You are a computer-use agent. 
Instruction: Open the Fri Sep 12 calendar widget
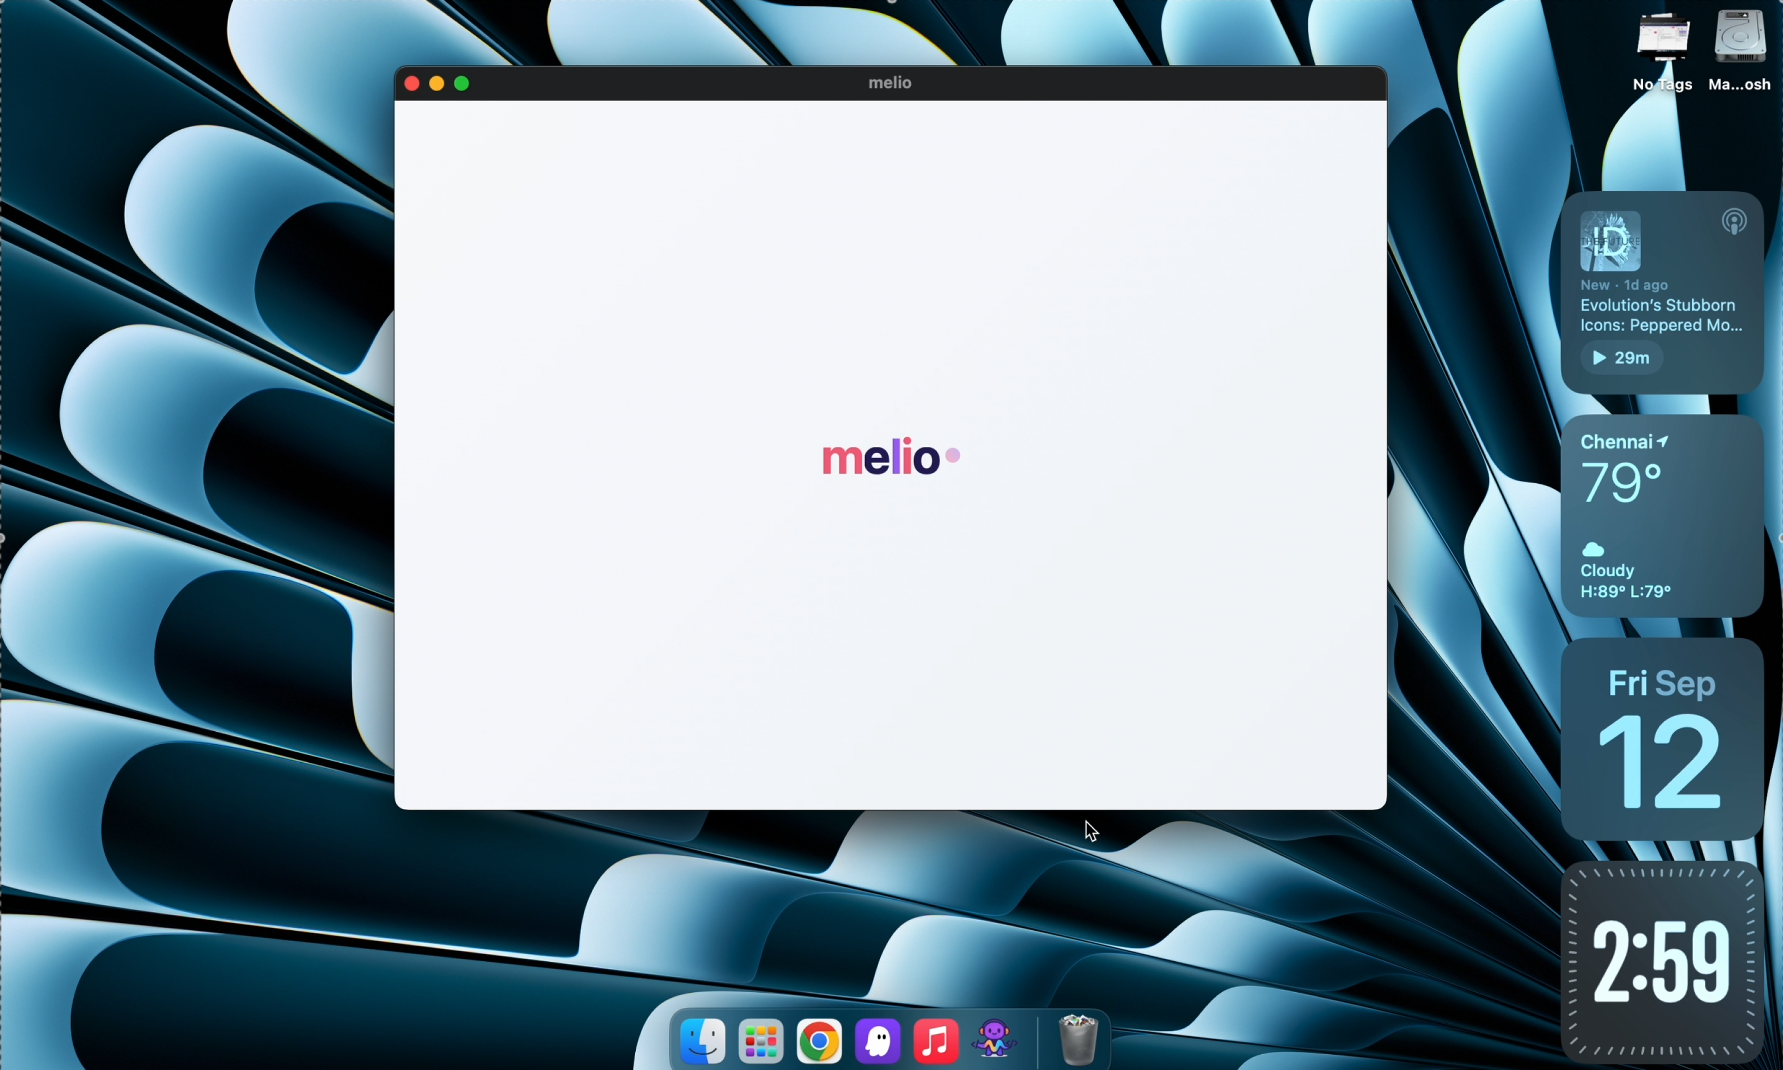1662,739
